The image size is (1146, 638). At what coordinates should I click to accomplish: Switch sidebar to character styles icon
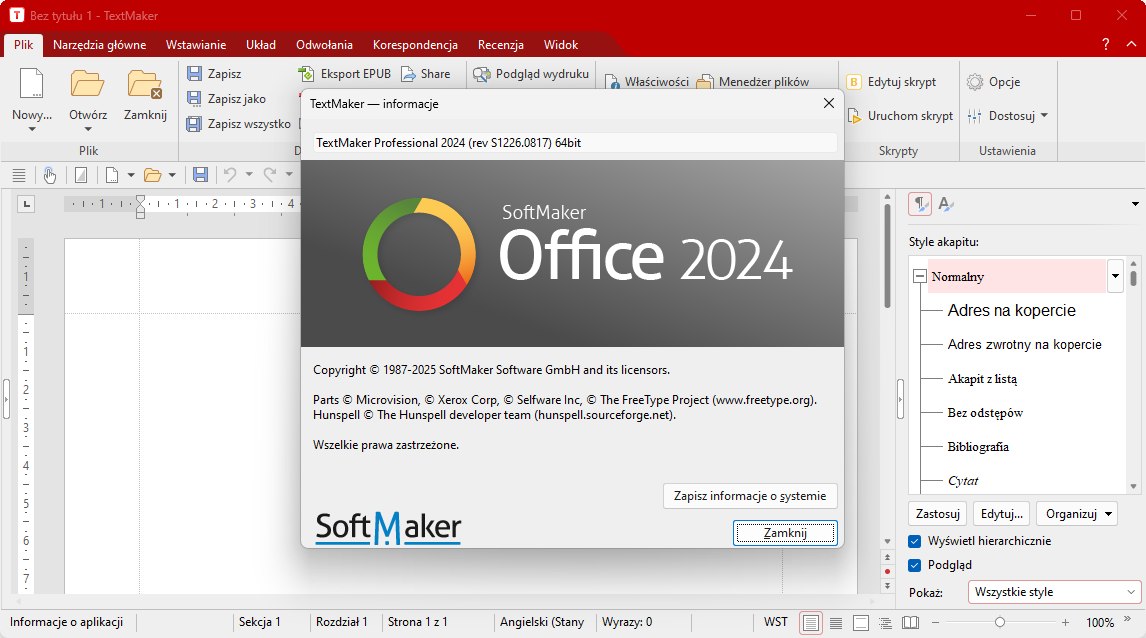946,204
